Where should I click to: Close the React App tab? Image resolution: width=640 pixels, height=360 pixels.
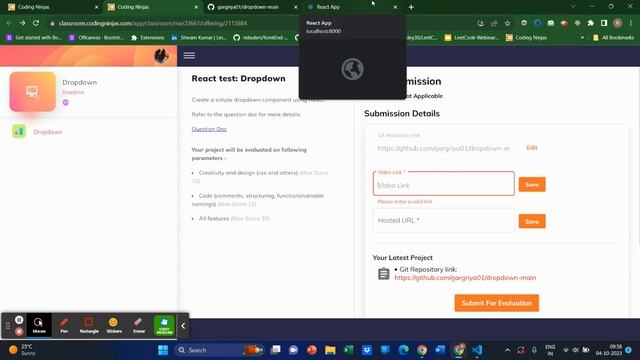tap(395, 7)
